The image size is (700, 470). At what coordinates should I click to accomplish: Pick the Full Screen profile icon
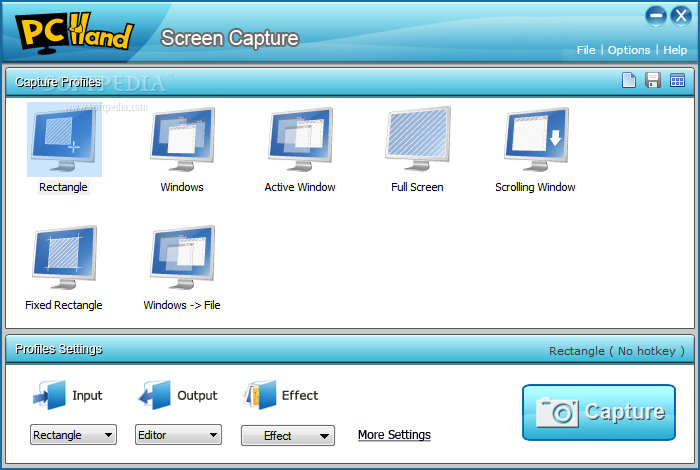click(x=418, y=138)
